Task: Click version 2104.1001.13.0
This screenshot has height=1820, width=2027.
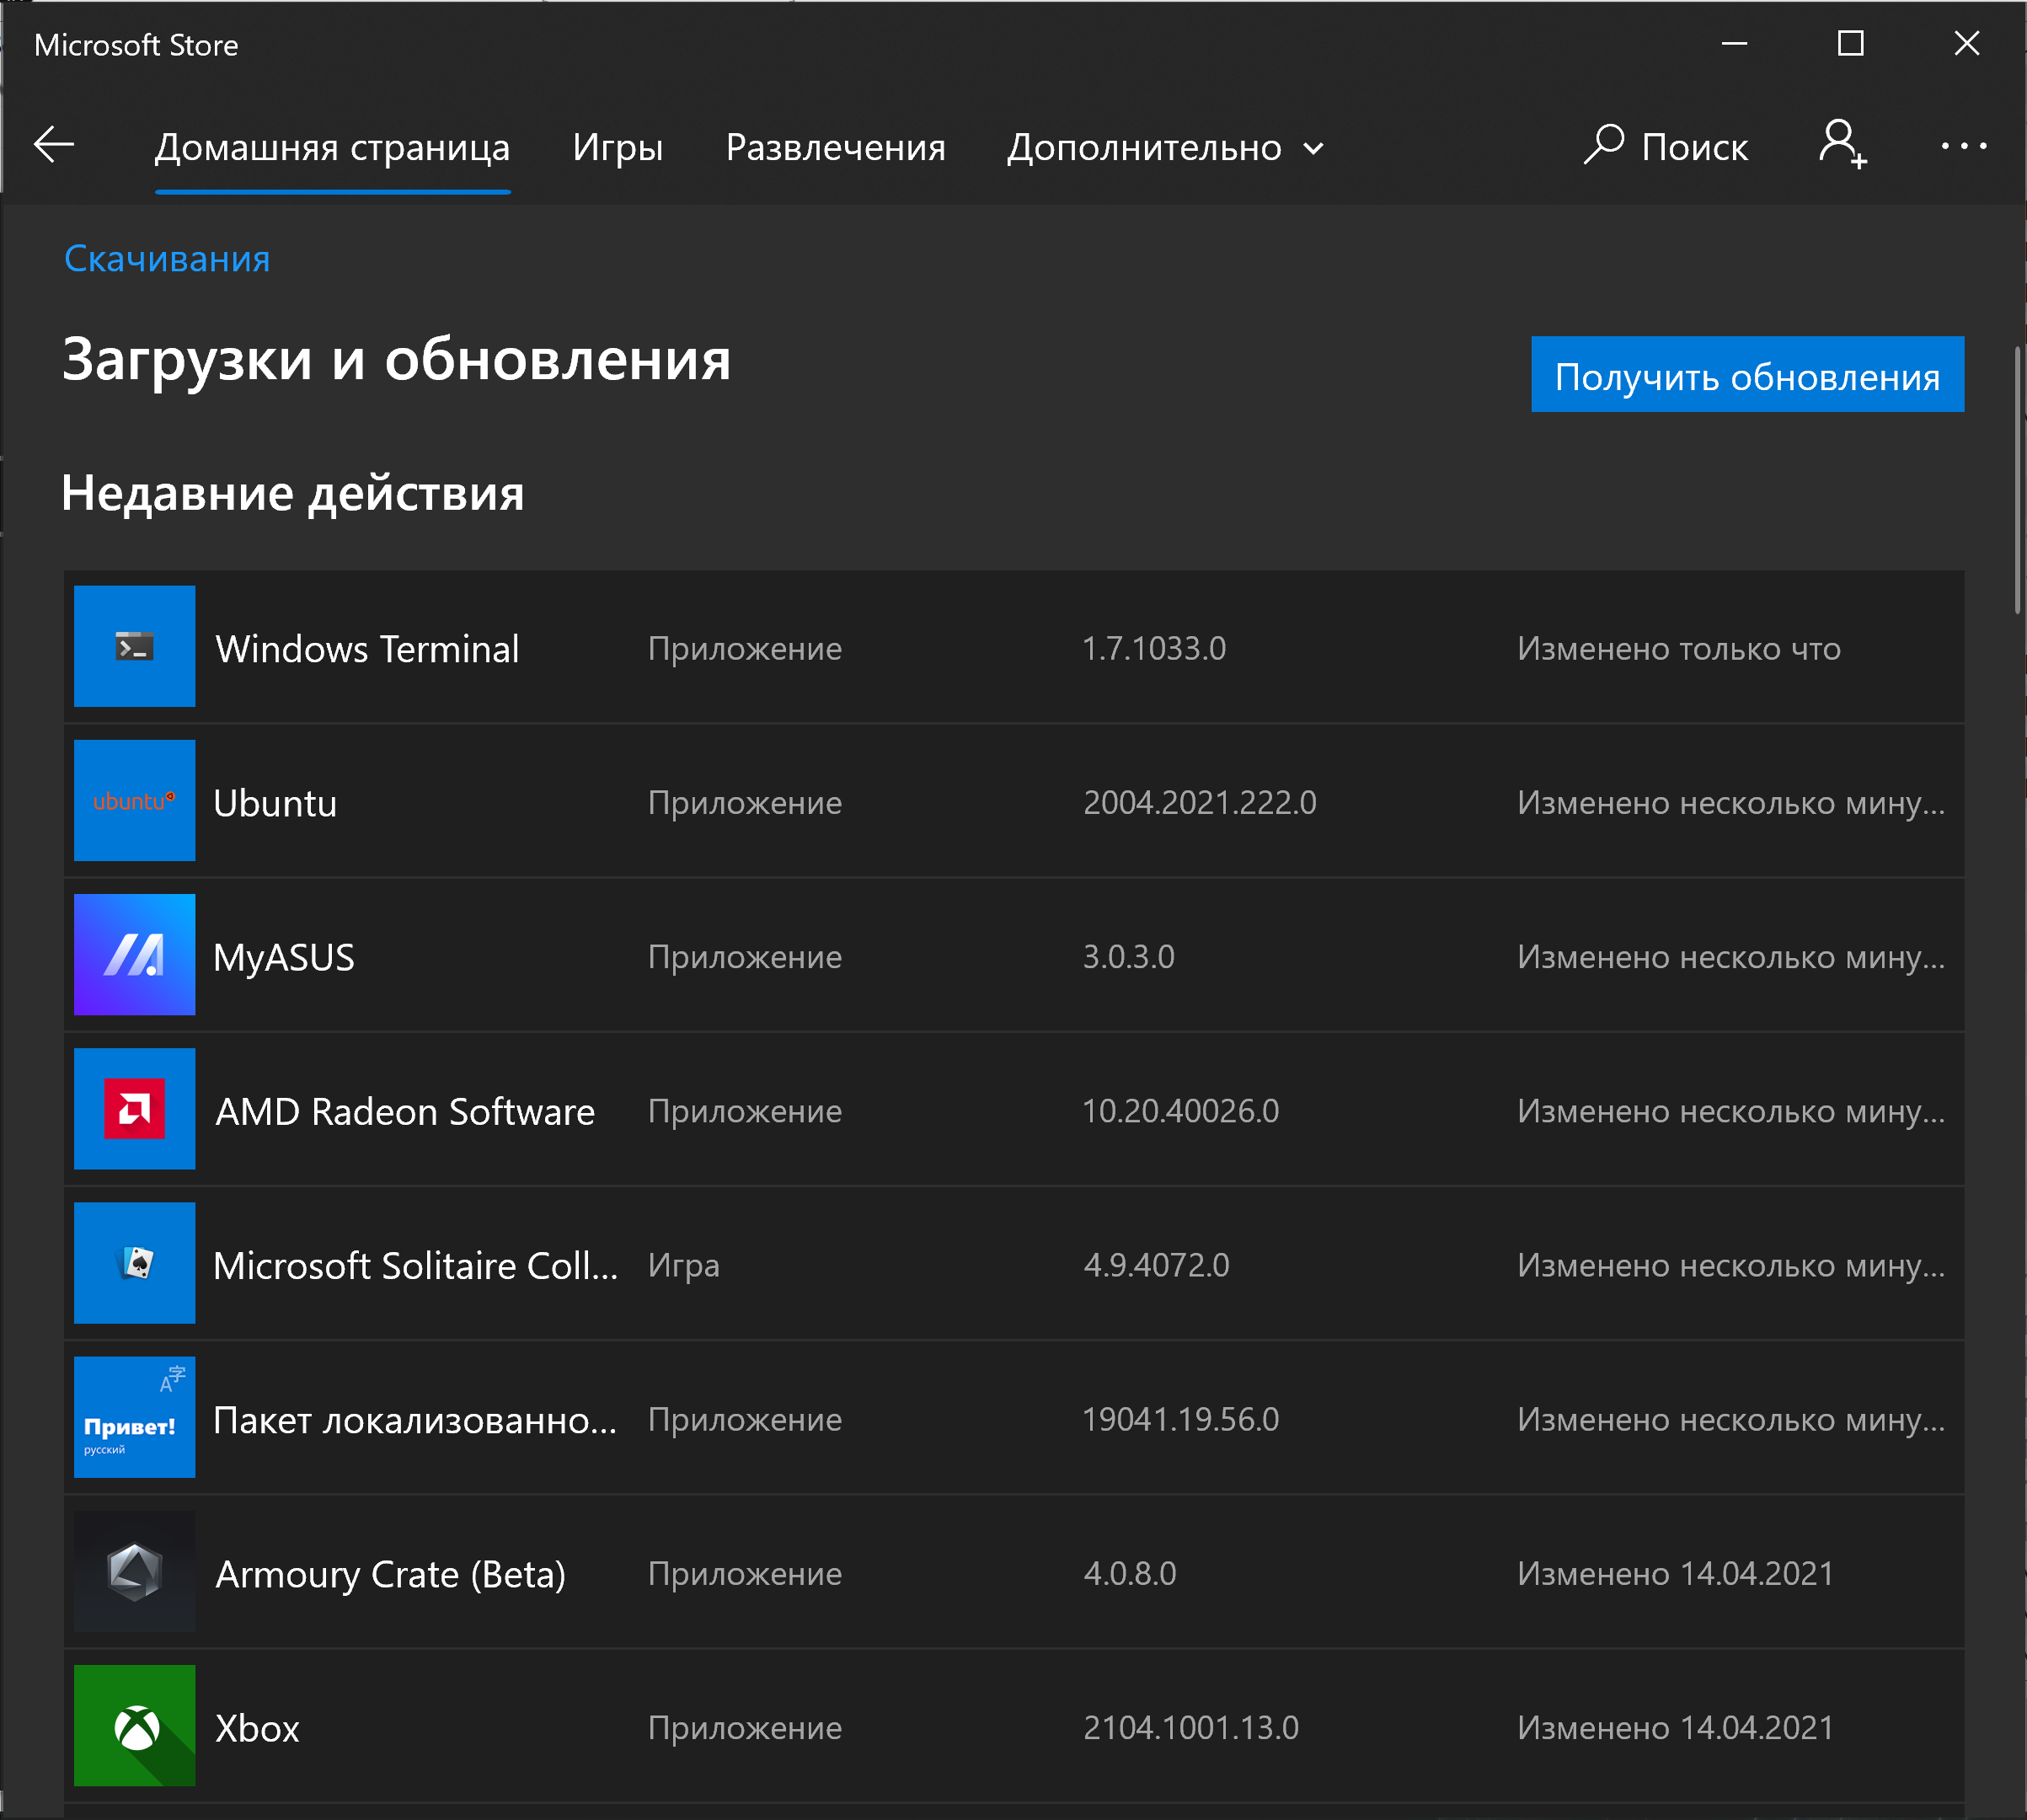Action: (x=1191, y=1727)
